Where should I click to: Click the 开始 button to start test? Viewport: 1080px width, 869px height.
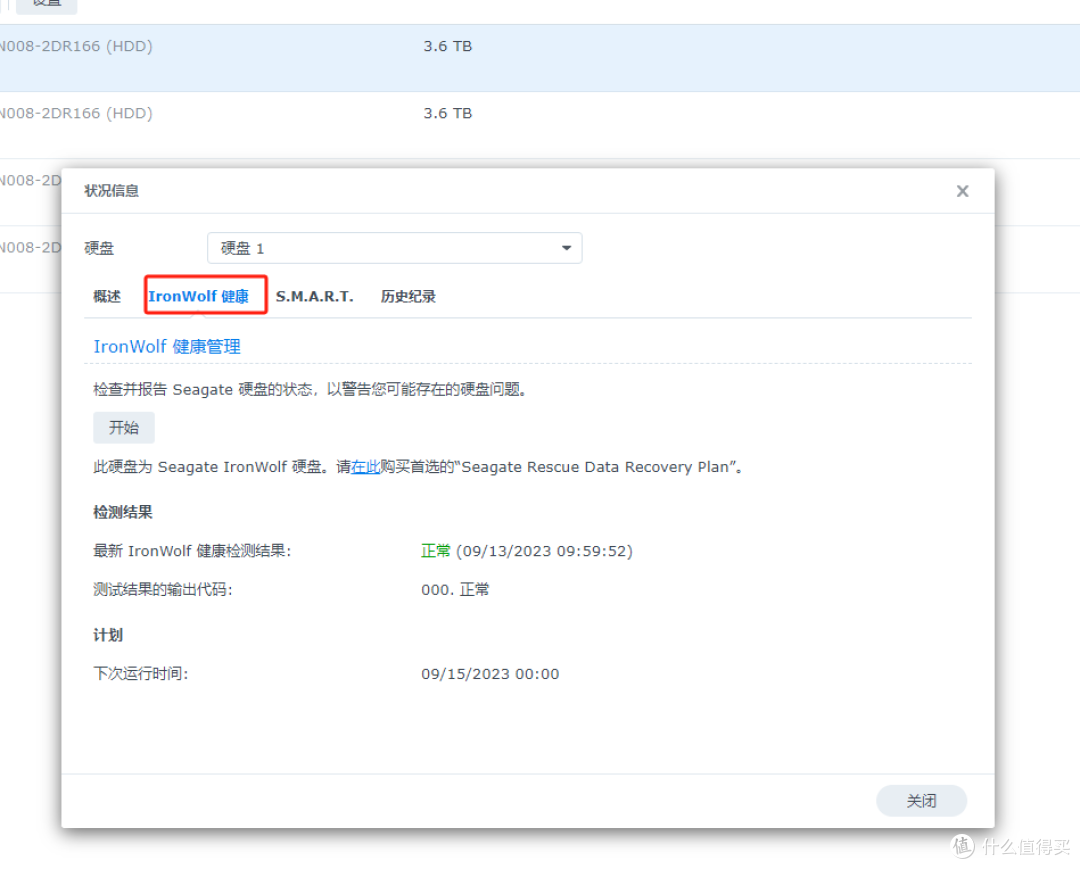(x=124, y=428)
